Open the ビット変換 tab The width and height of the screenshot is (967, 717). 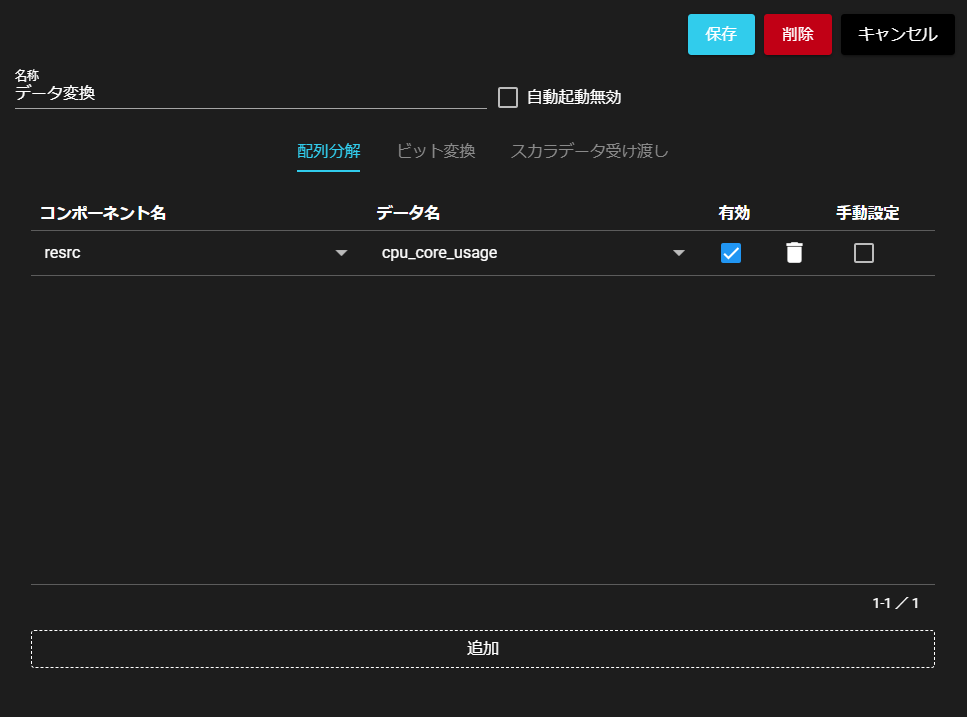[435, 152]
